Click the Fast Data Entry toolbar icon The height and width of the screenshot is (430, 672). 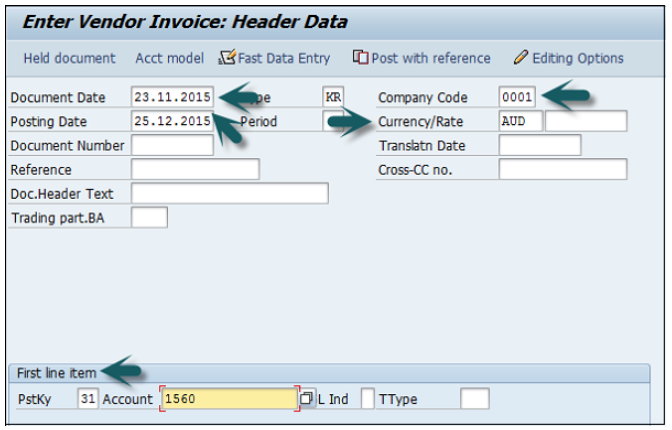point(226,58)
